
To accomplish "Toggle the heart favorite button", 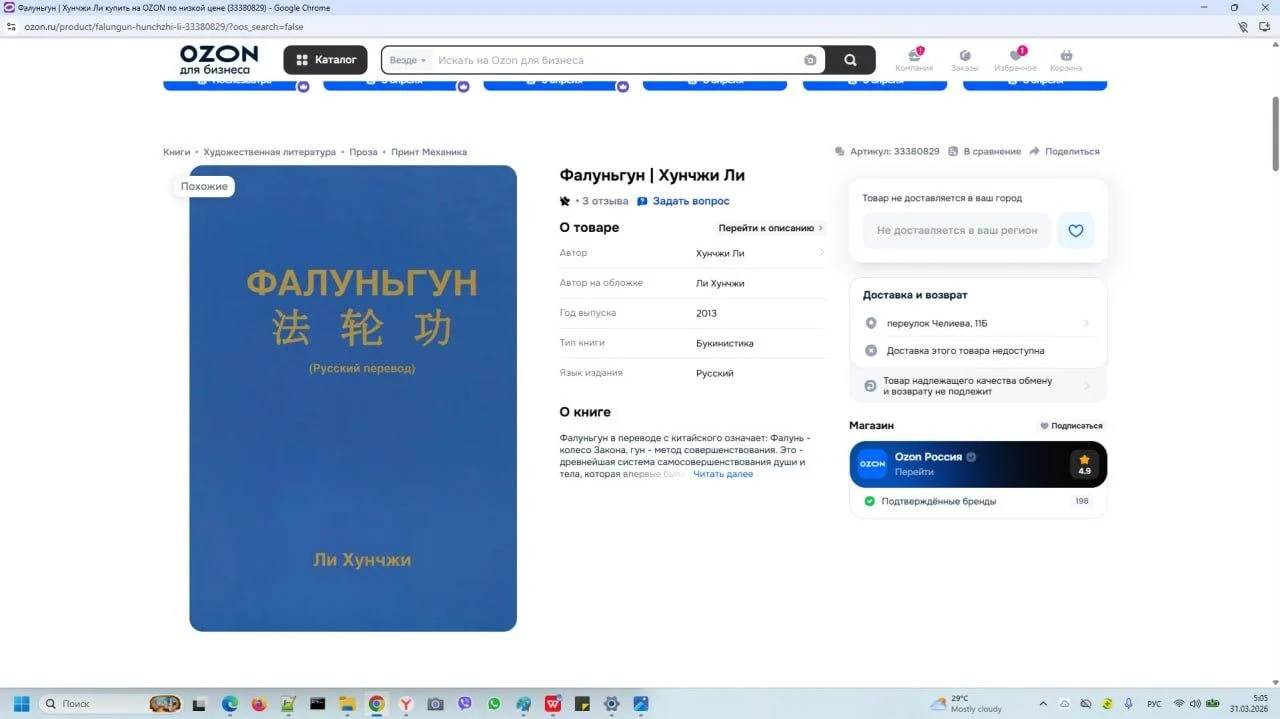I will pyautogui.click(x=1076, y=231).
